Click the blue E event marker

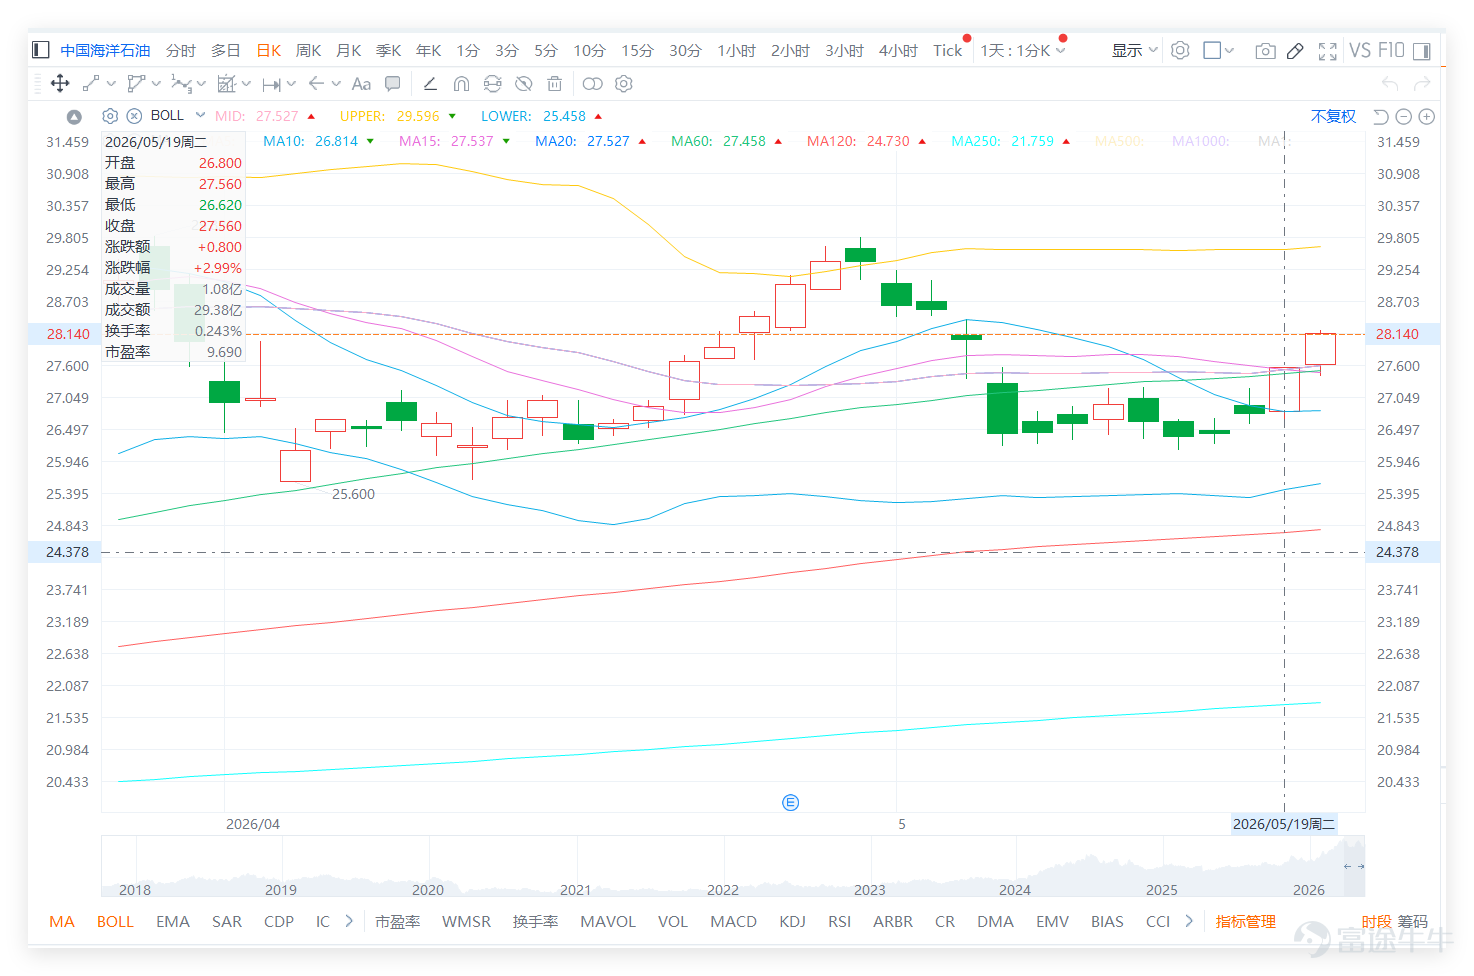pyautogui.click(x=790, y=802)
